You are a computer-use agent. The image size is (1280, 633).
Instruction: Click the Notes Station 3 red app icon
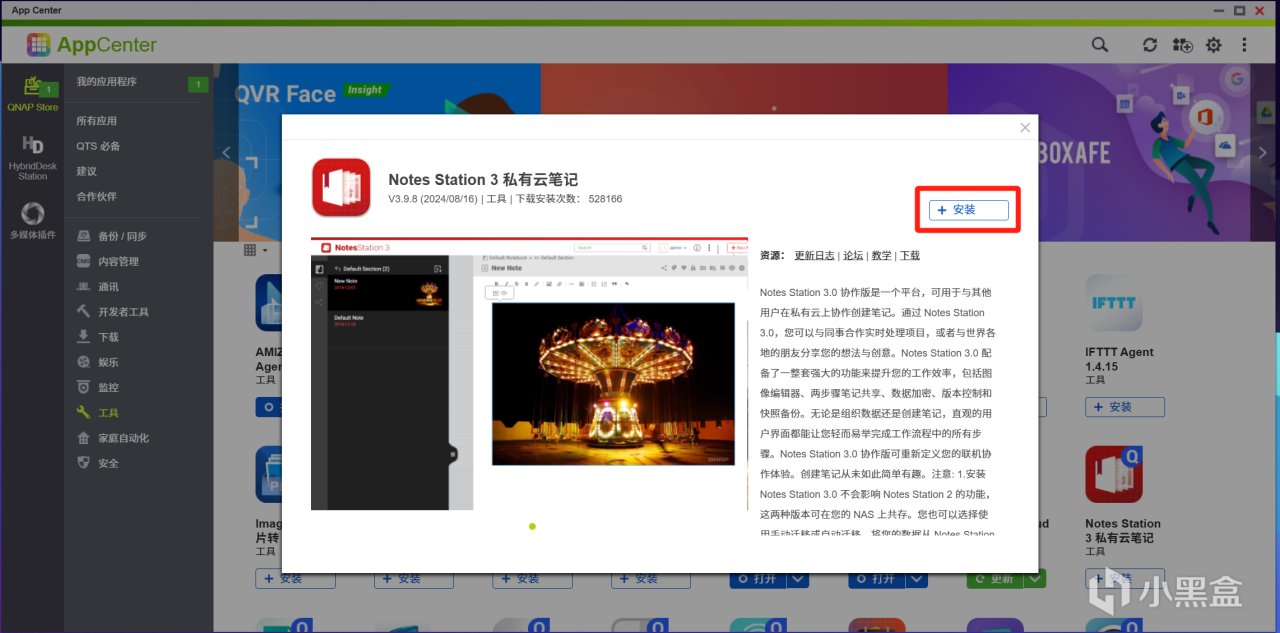pyautogui.click(x=341, y=187)
